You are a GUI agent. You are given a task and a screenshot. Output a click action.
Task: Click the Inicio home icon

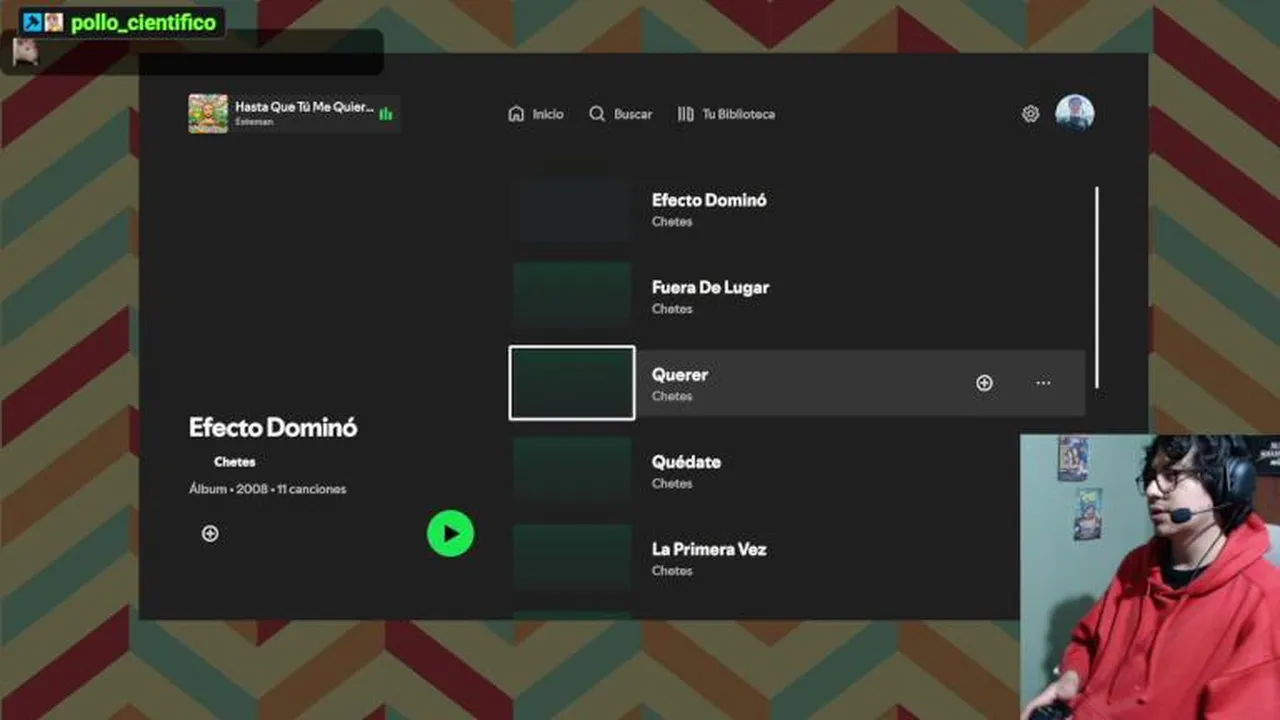coord(516,114)
